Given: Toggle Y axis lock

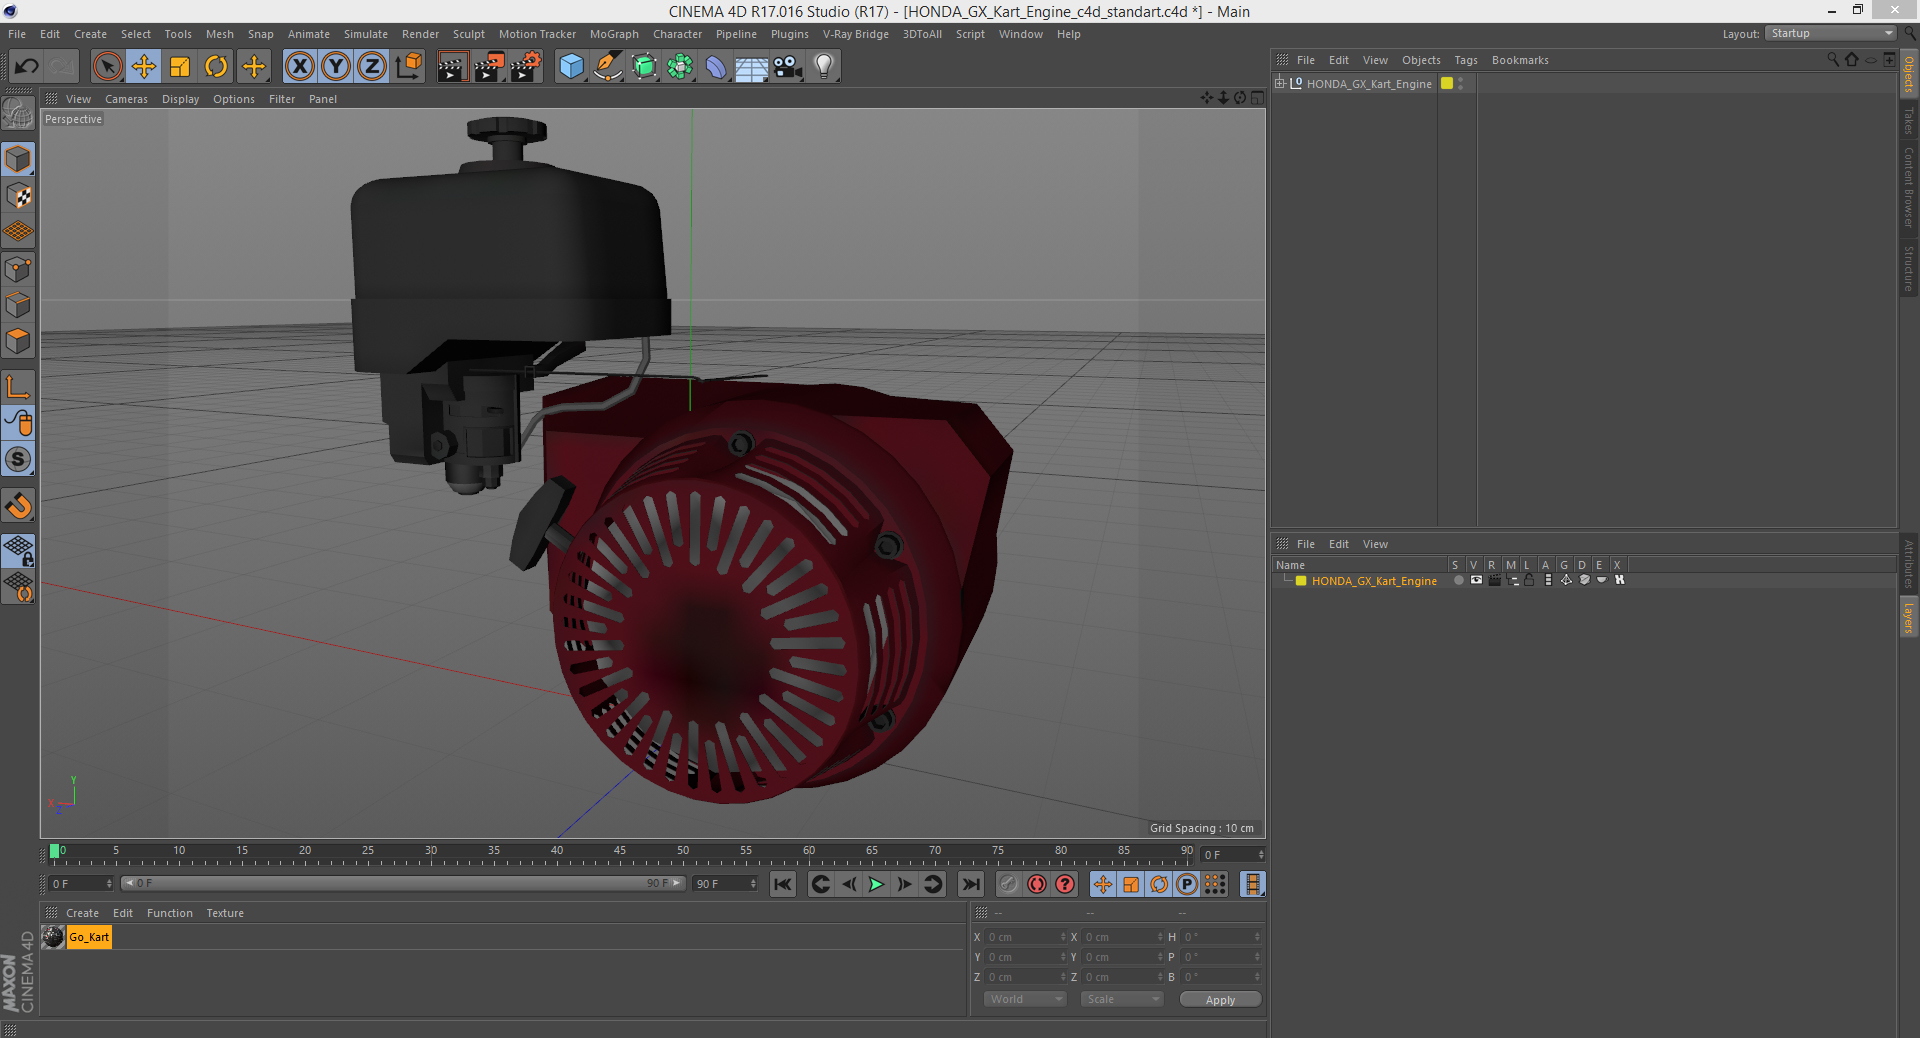Looking at the screenshot, I should (x=336, y=67).
